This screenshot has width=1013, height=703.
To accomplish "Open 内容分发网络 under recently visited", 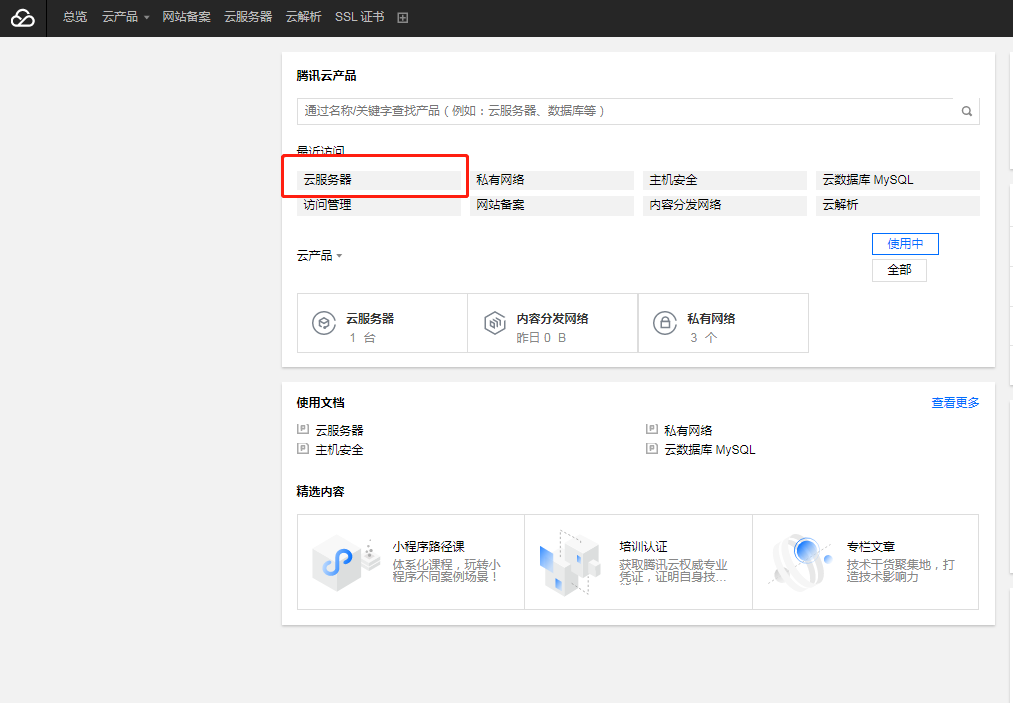I will [x=725, y=205].
